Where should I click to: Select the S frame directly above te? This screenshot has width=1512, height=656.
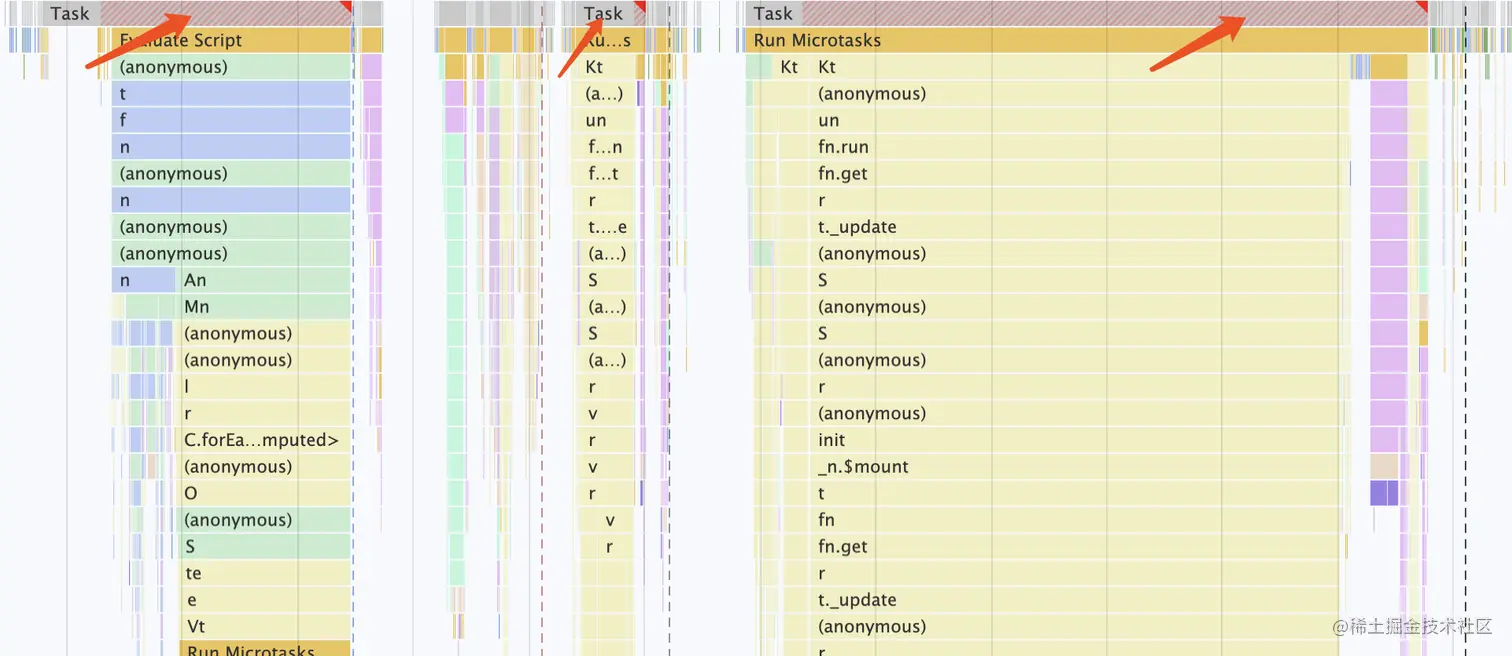point(265,547)
